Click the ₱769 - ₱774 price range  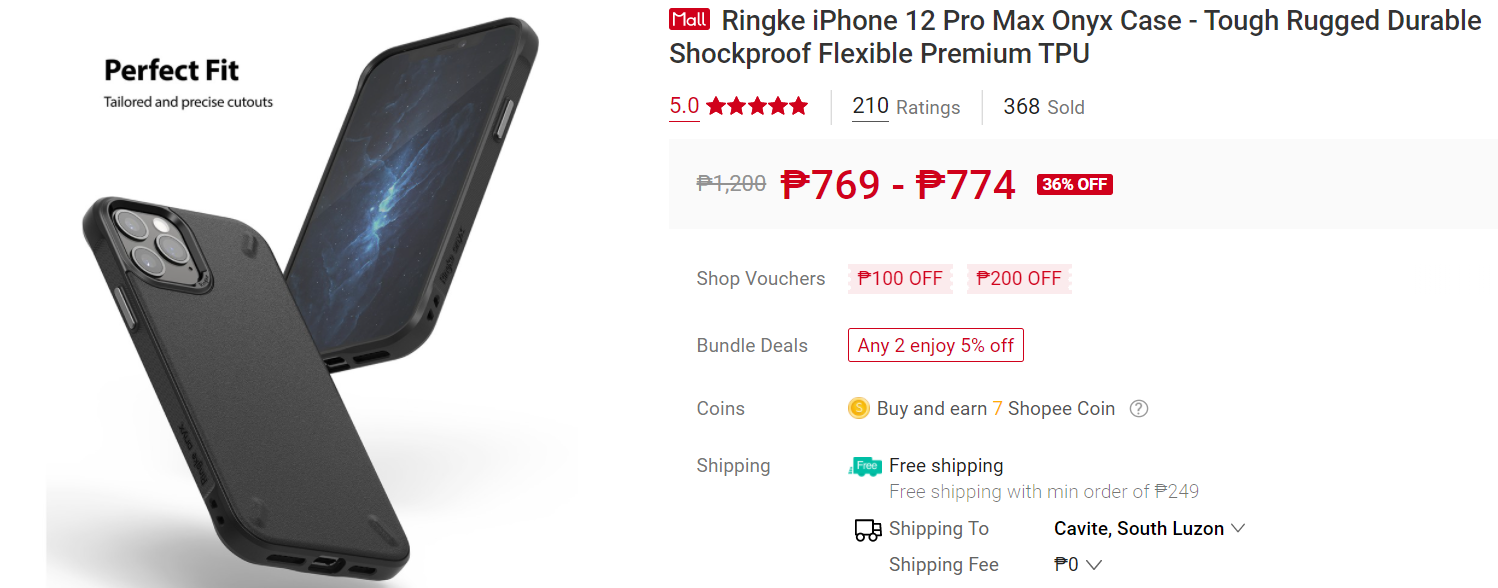(x=898, y=184)
